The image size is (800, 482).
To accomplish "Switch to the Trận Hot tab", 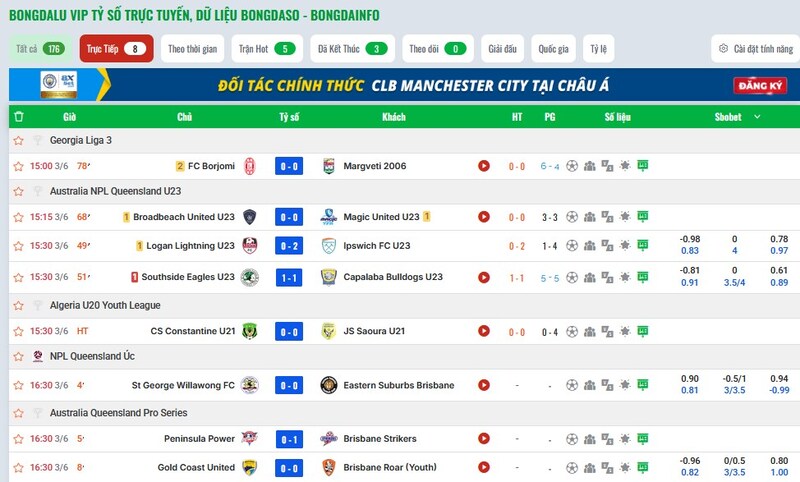I will coord(267,49).
